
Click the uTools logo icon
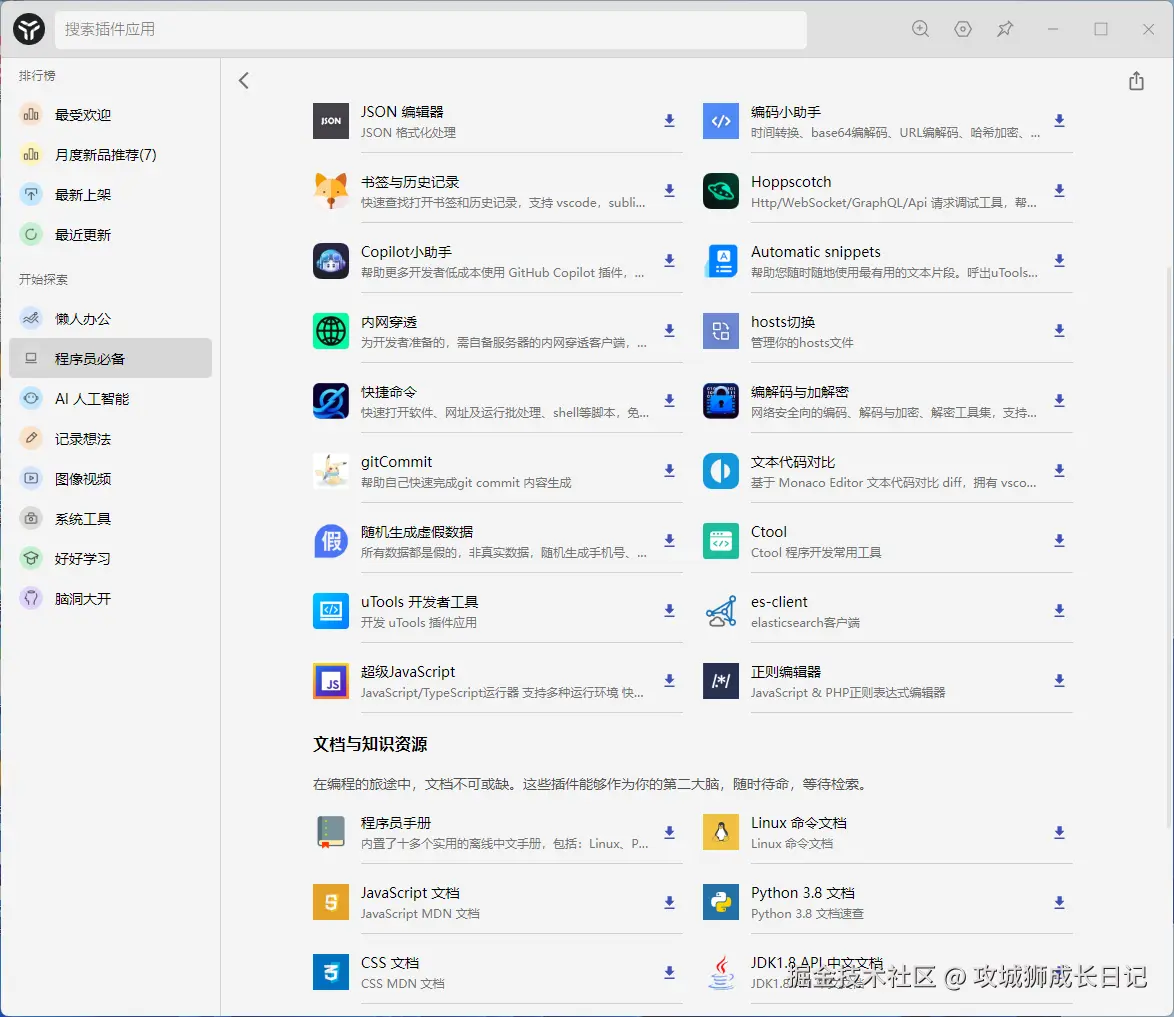click(29, 29)
